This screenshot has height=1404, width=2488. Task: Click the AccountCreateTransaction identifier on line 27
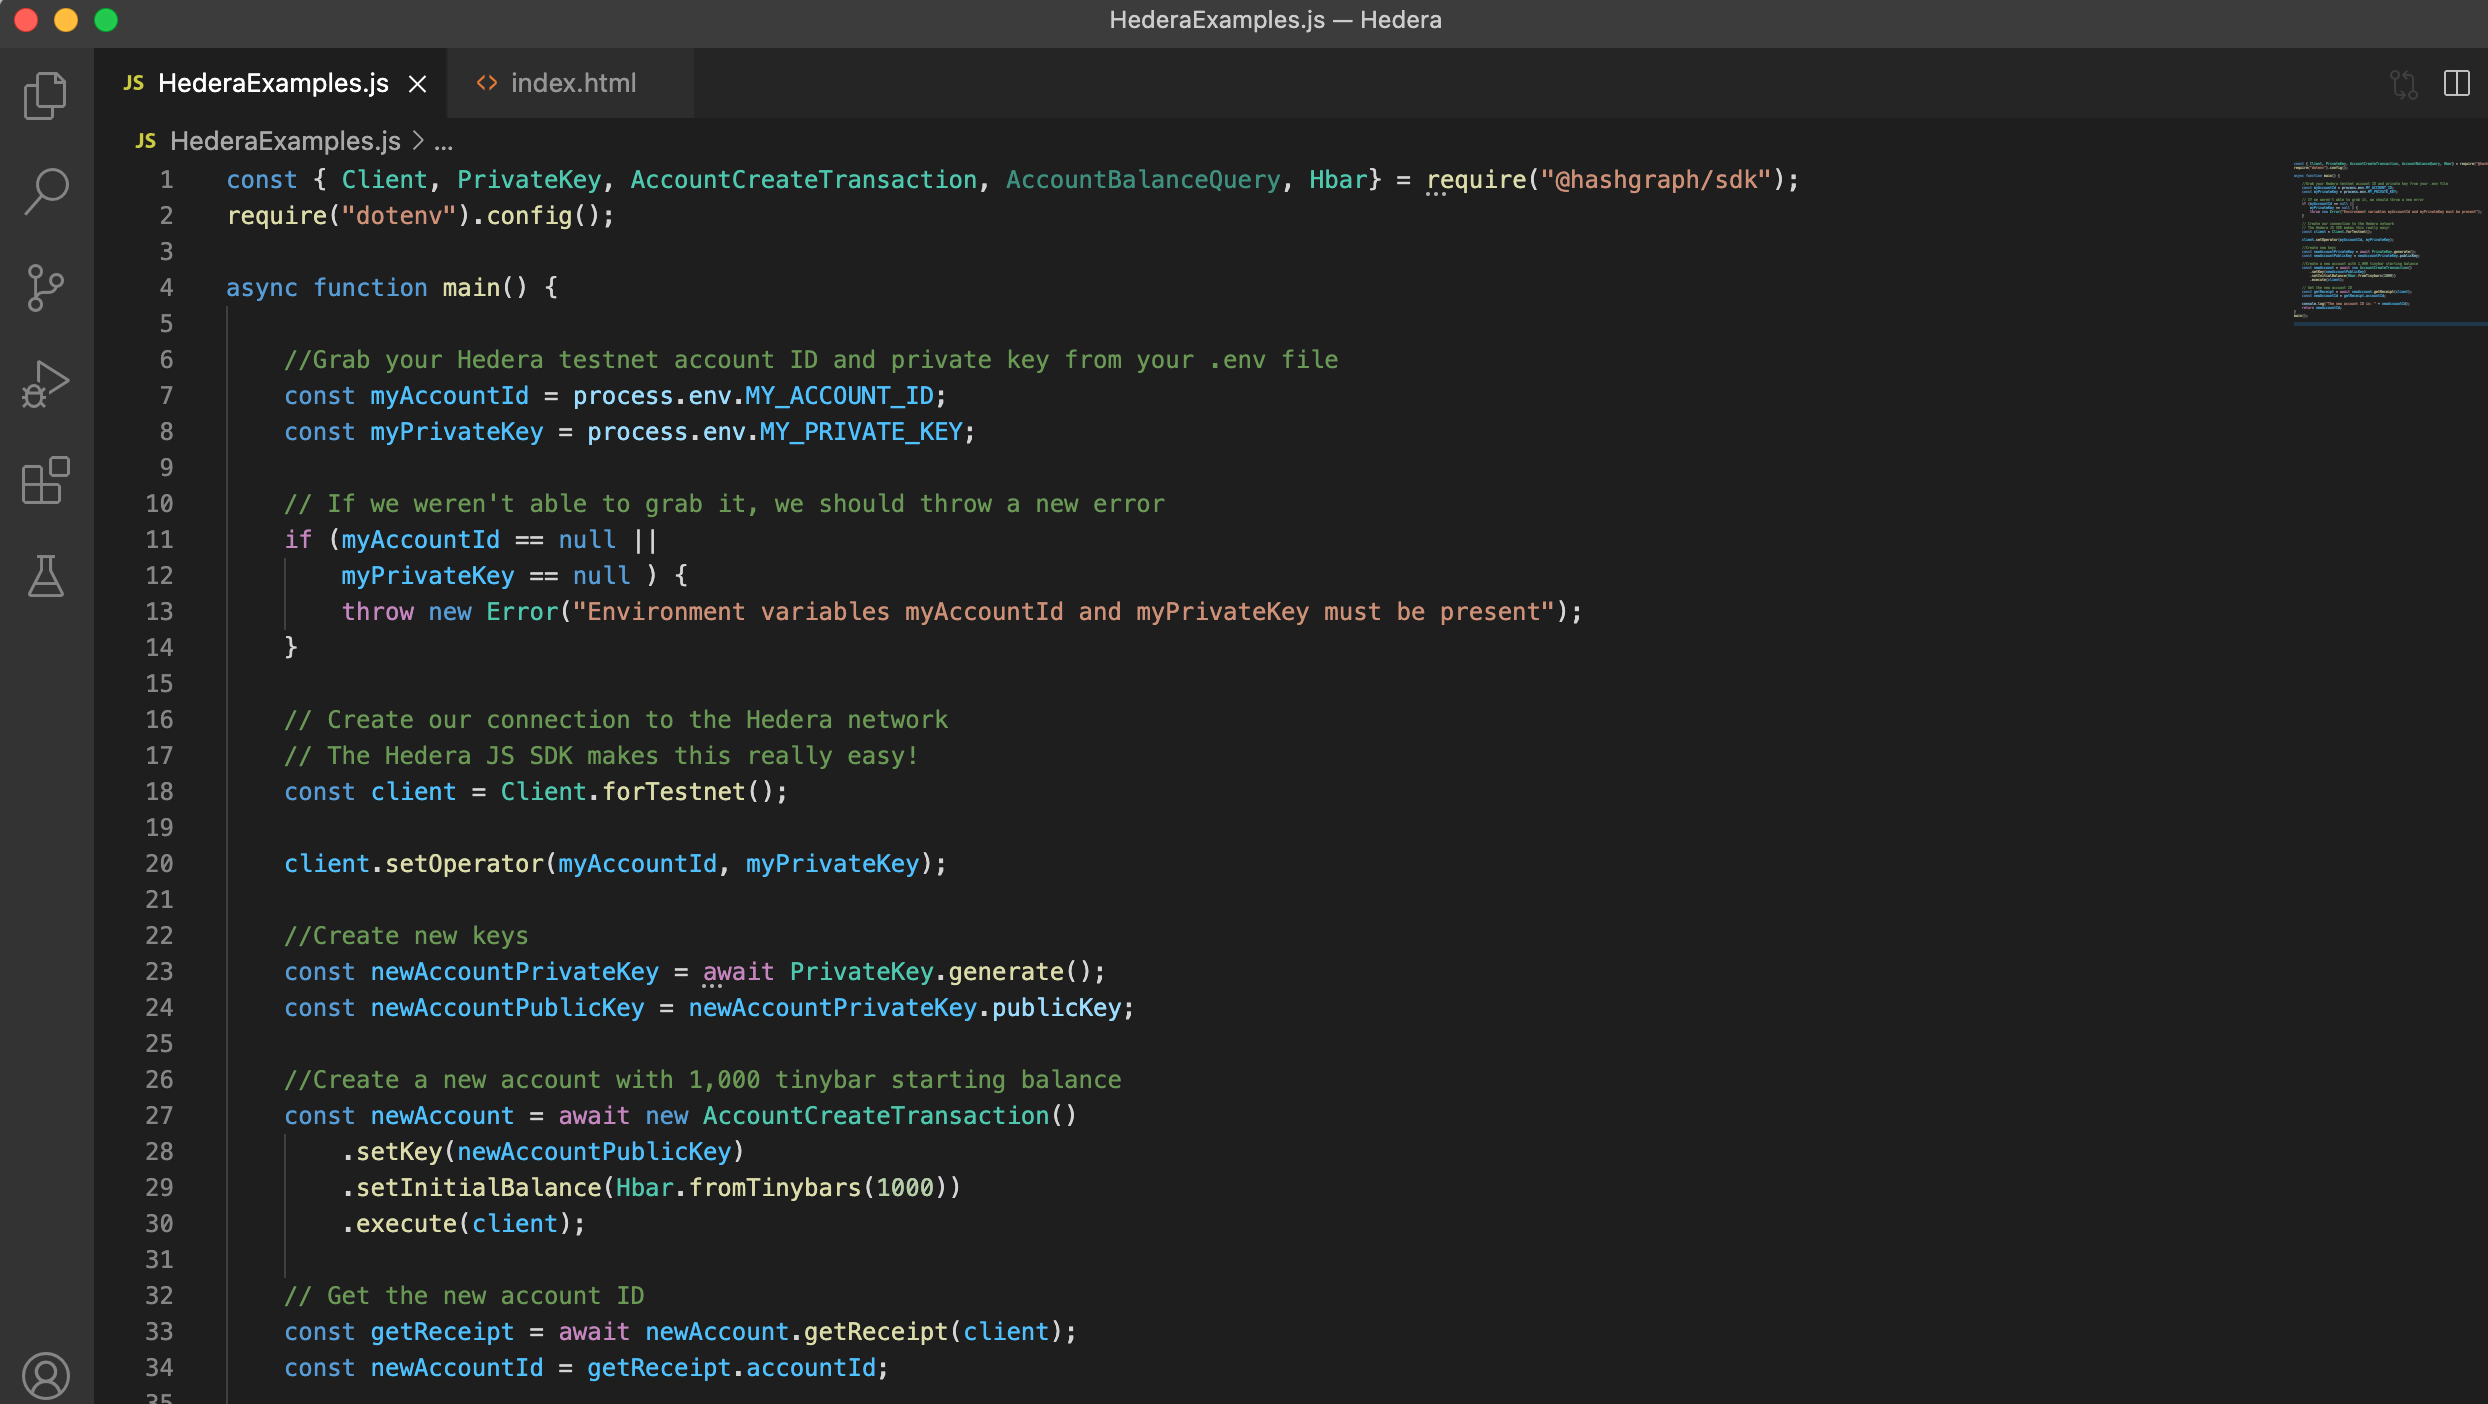[875, 1116]
